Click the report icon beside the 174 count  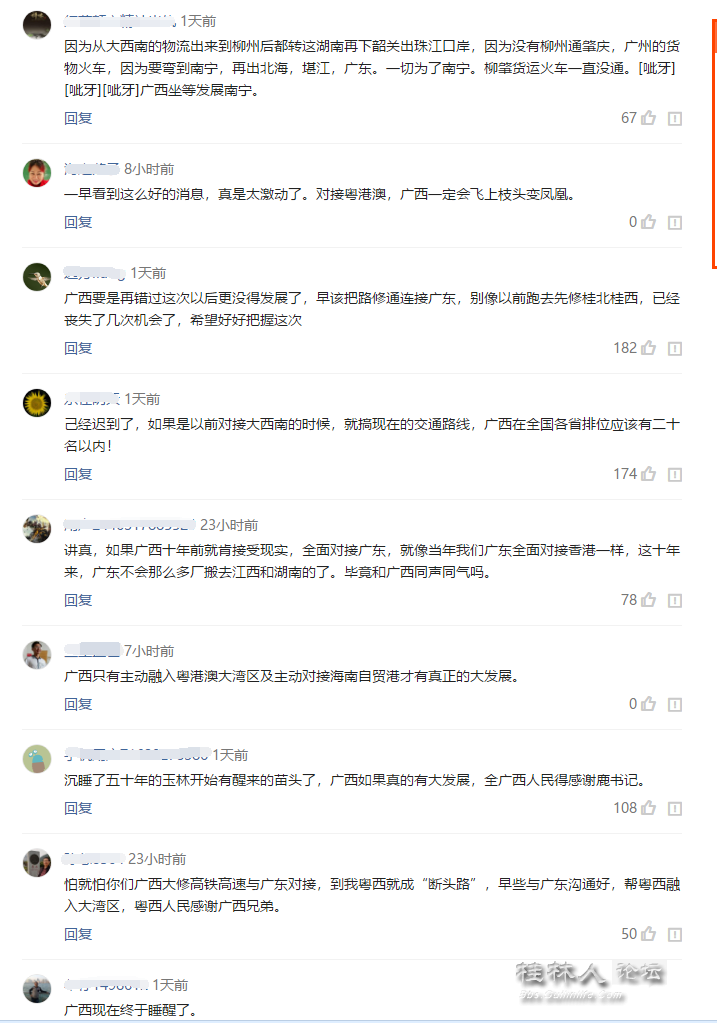[x=675, y=474]
